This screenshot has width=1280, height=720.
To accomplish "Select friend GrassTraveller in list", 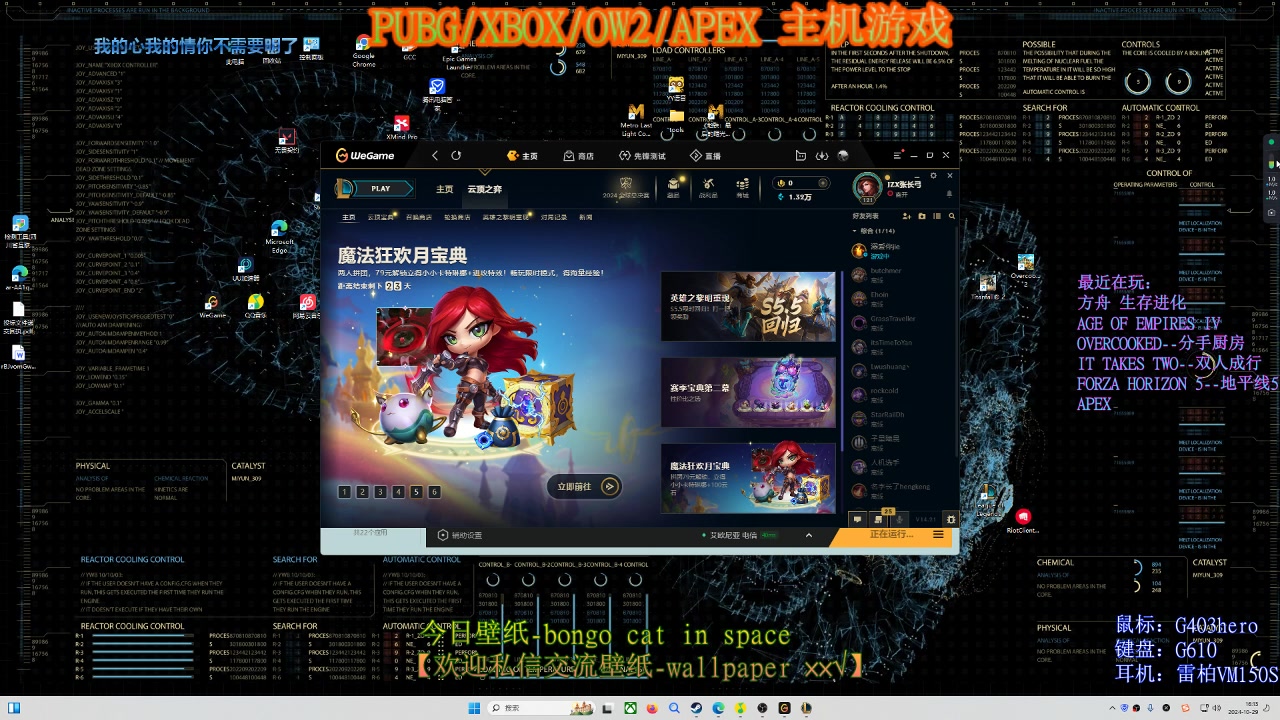I will click(903, 322).
